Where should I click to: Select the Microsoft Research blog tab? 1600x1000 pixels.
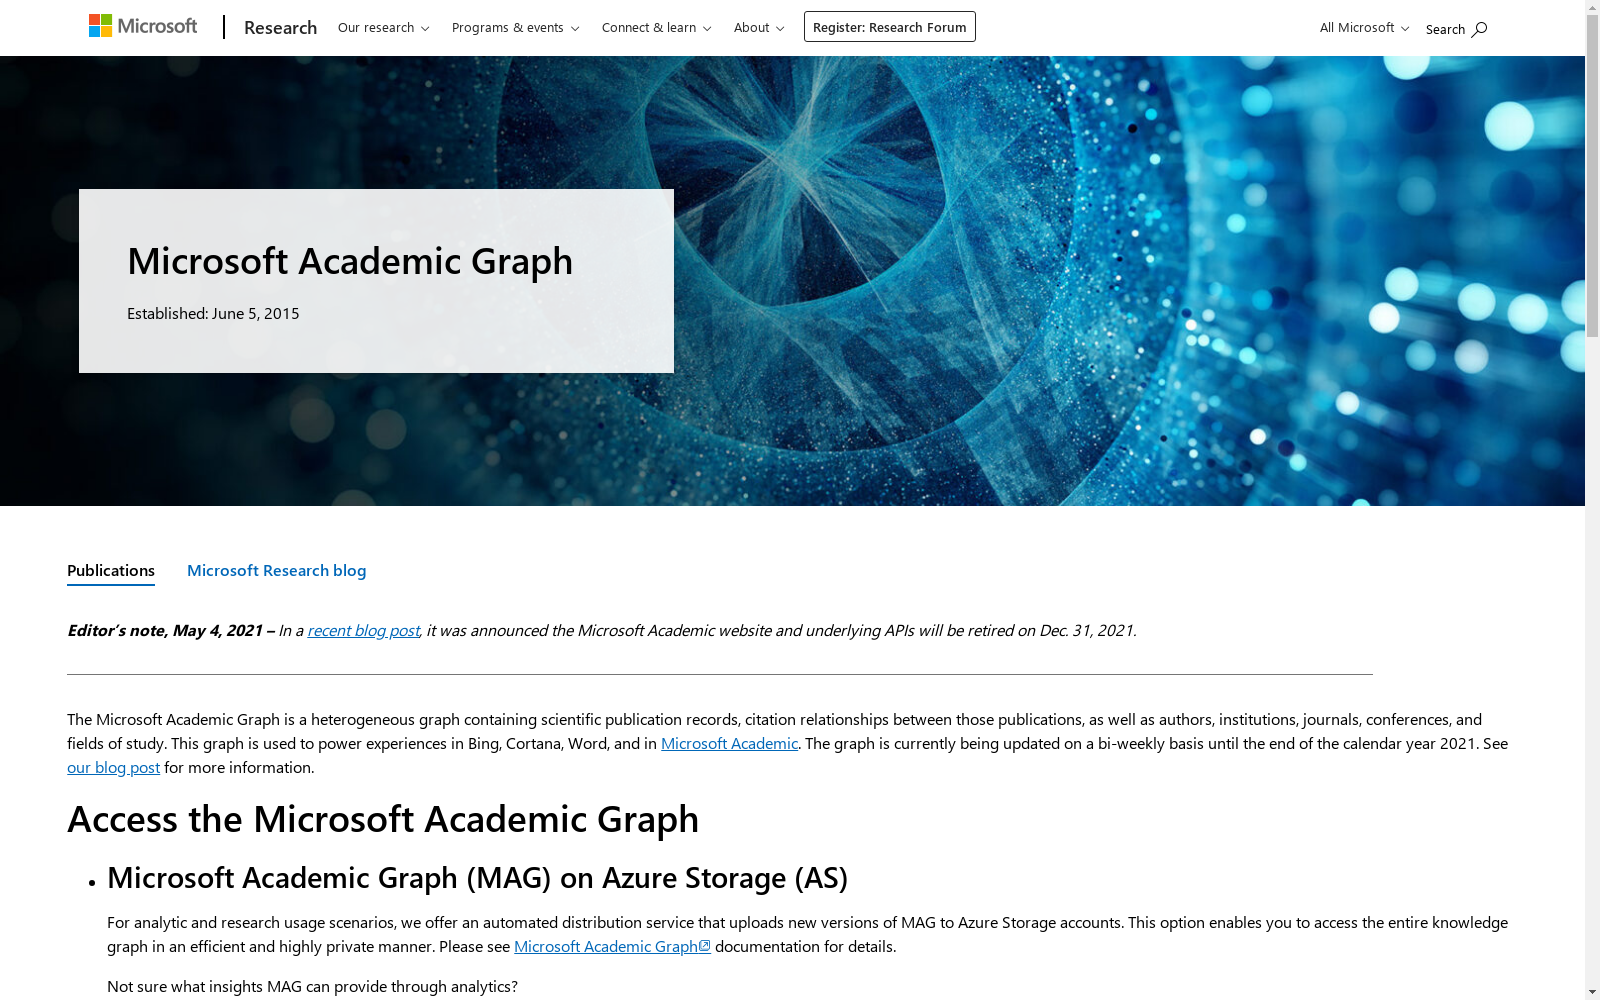277,570
